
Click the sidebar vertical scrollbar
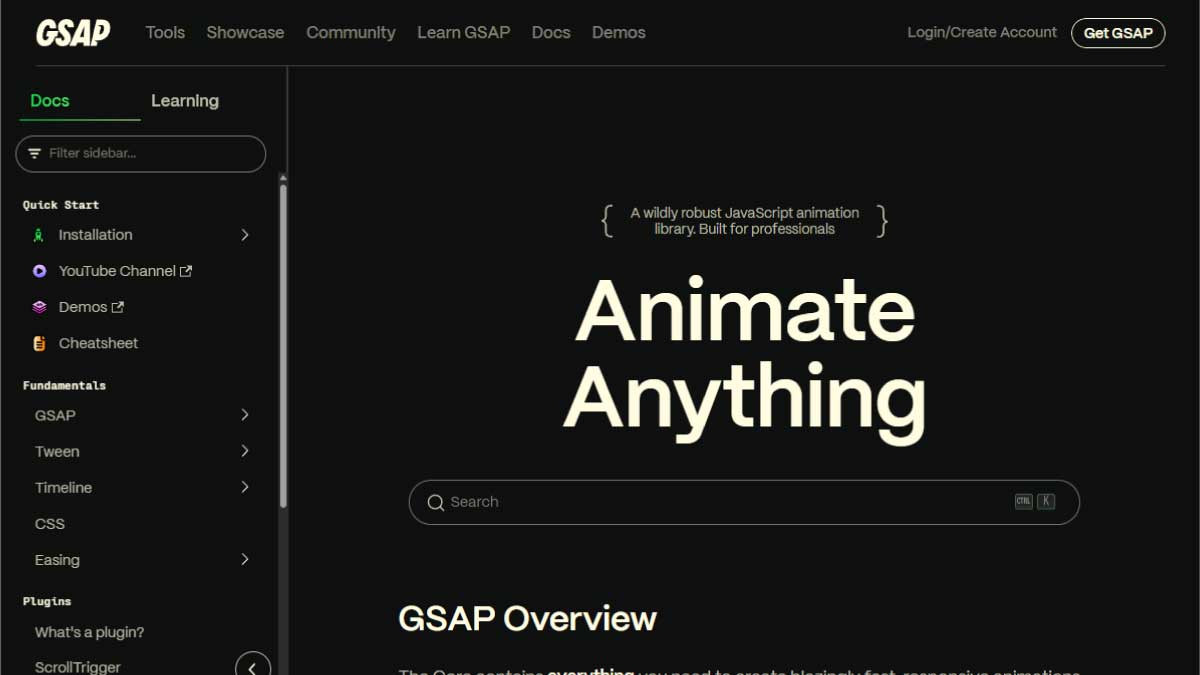tap(283, 340)
